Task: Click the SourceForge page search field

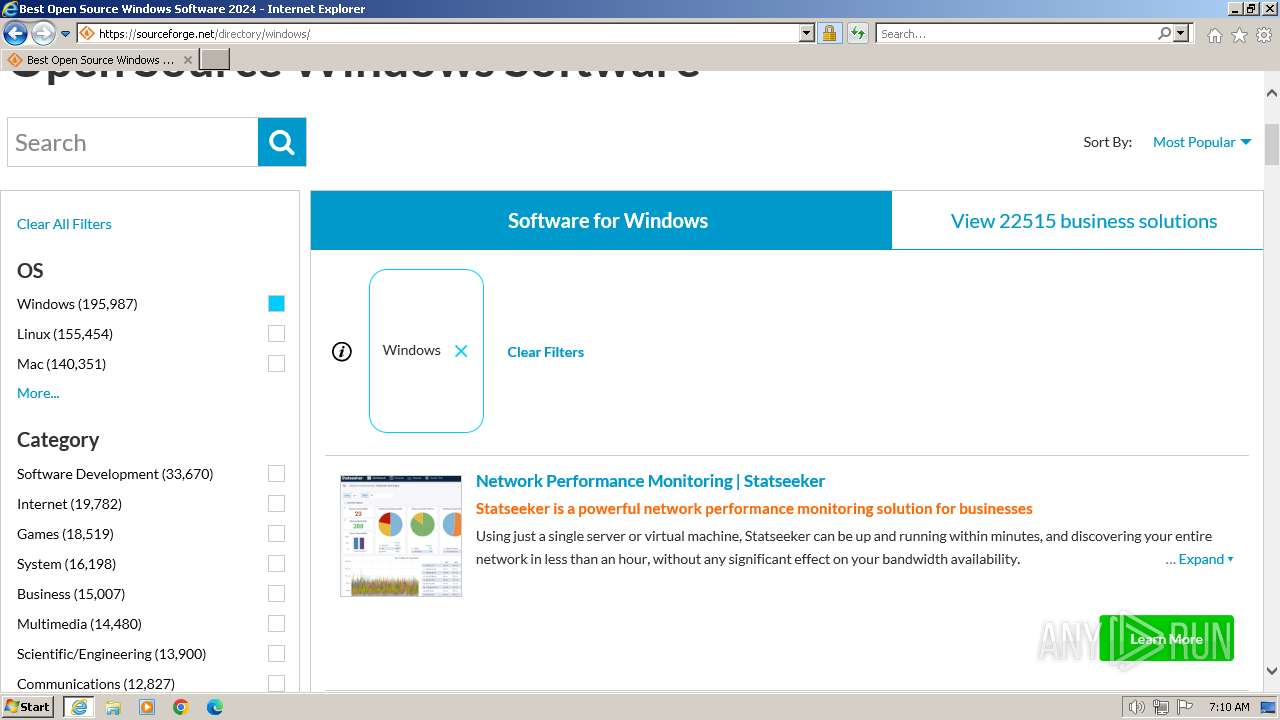Action: (x=132, y=142)
